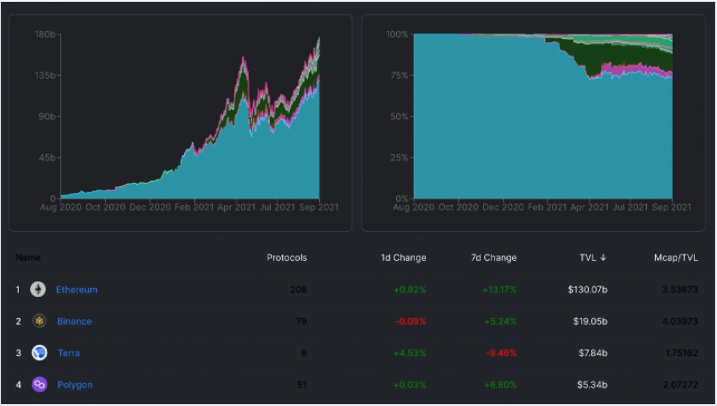The width and height of the screenshot is (717, 406).
Task: Sort table by 1d Change header
Action: (403, 258)
